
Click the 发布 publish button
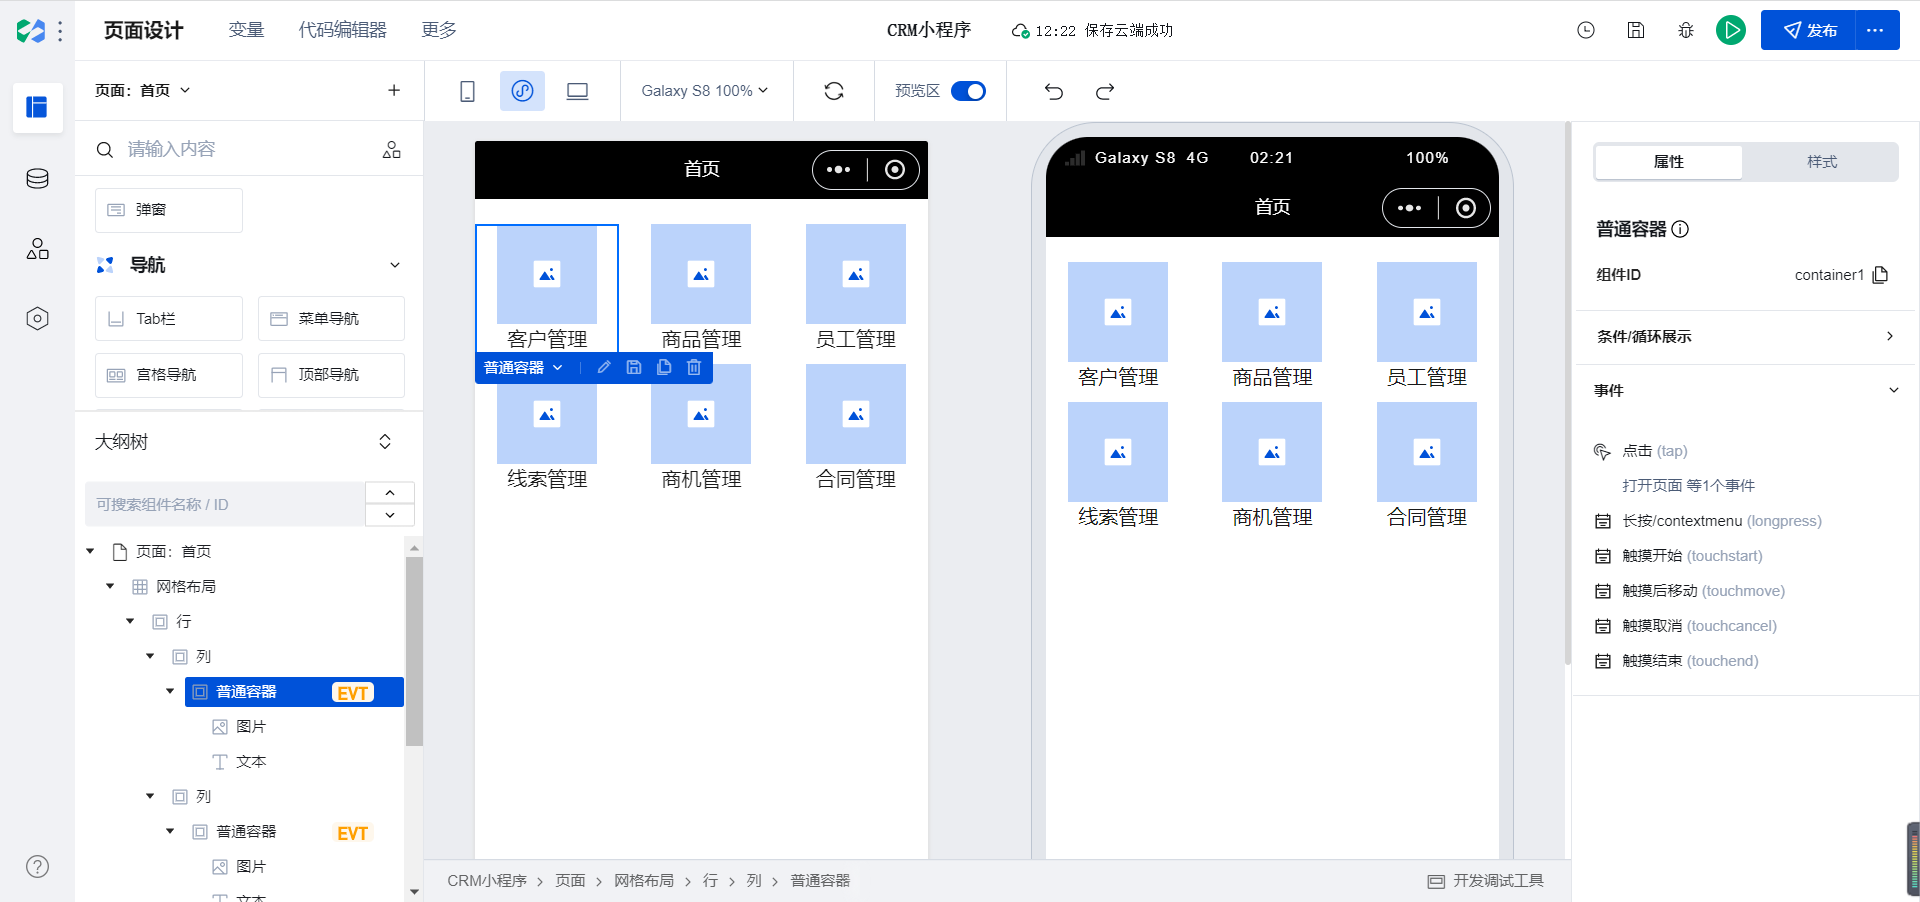coord(1809,30)
